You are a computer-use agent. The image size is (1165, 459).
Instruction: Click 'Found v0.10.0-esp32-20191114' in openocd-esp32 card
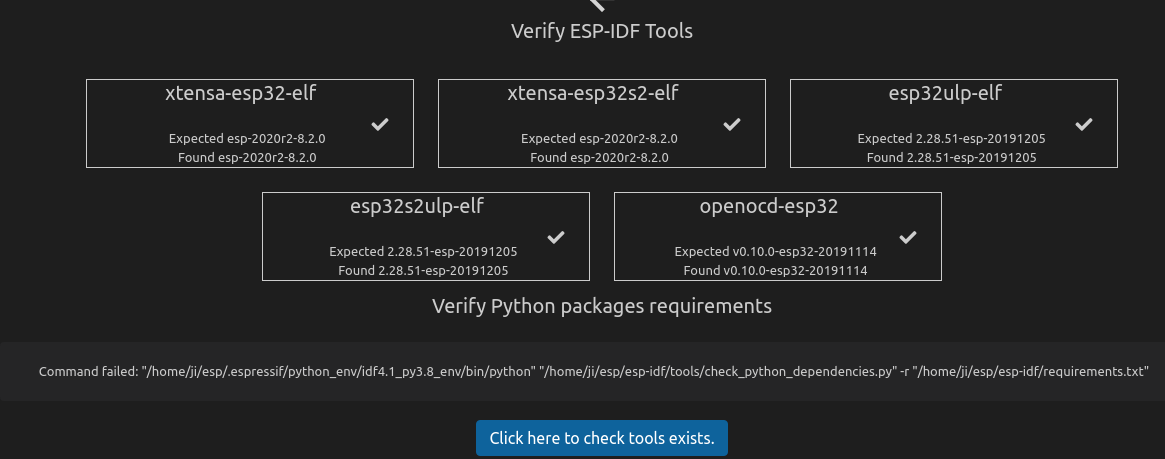[x=776, y=270]
